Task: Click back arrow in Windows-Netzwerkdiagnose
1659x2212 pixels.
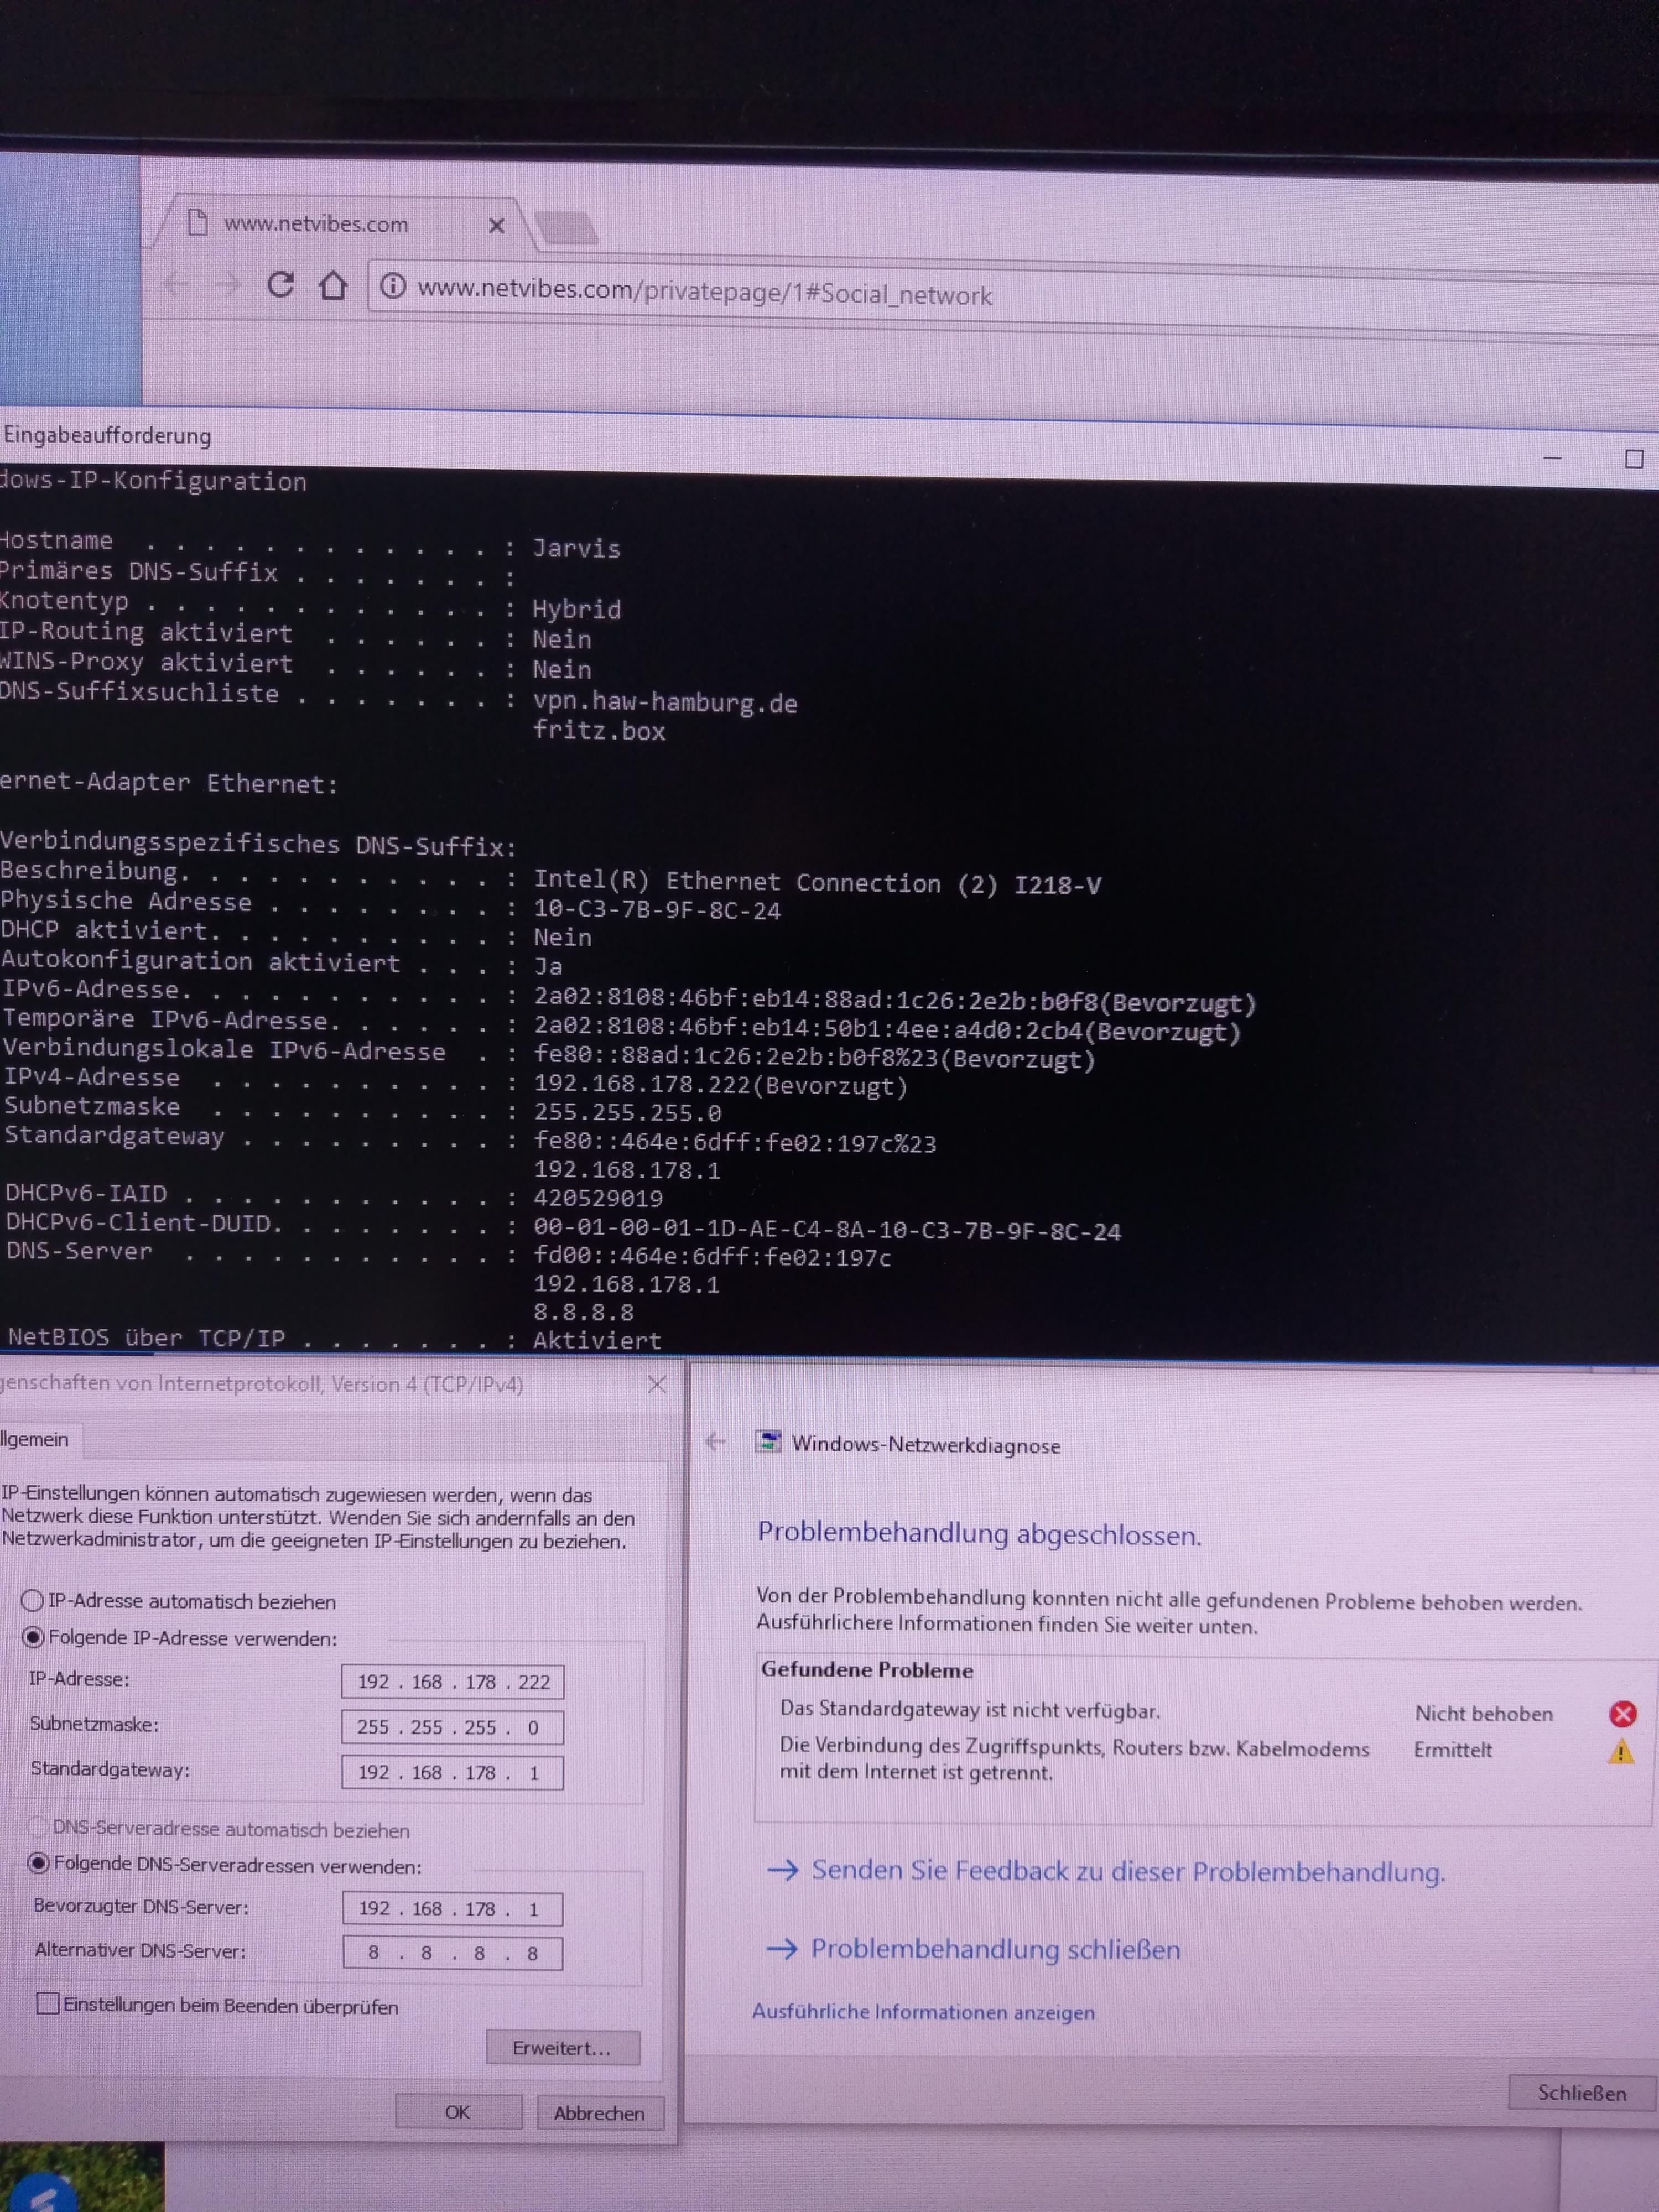Action: click(715, 1441)
